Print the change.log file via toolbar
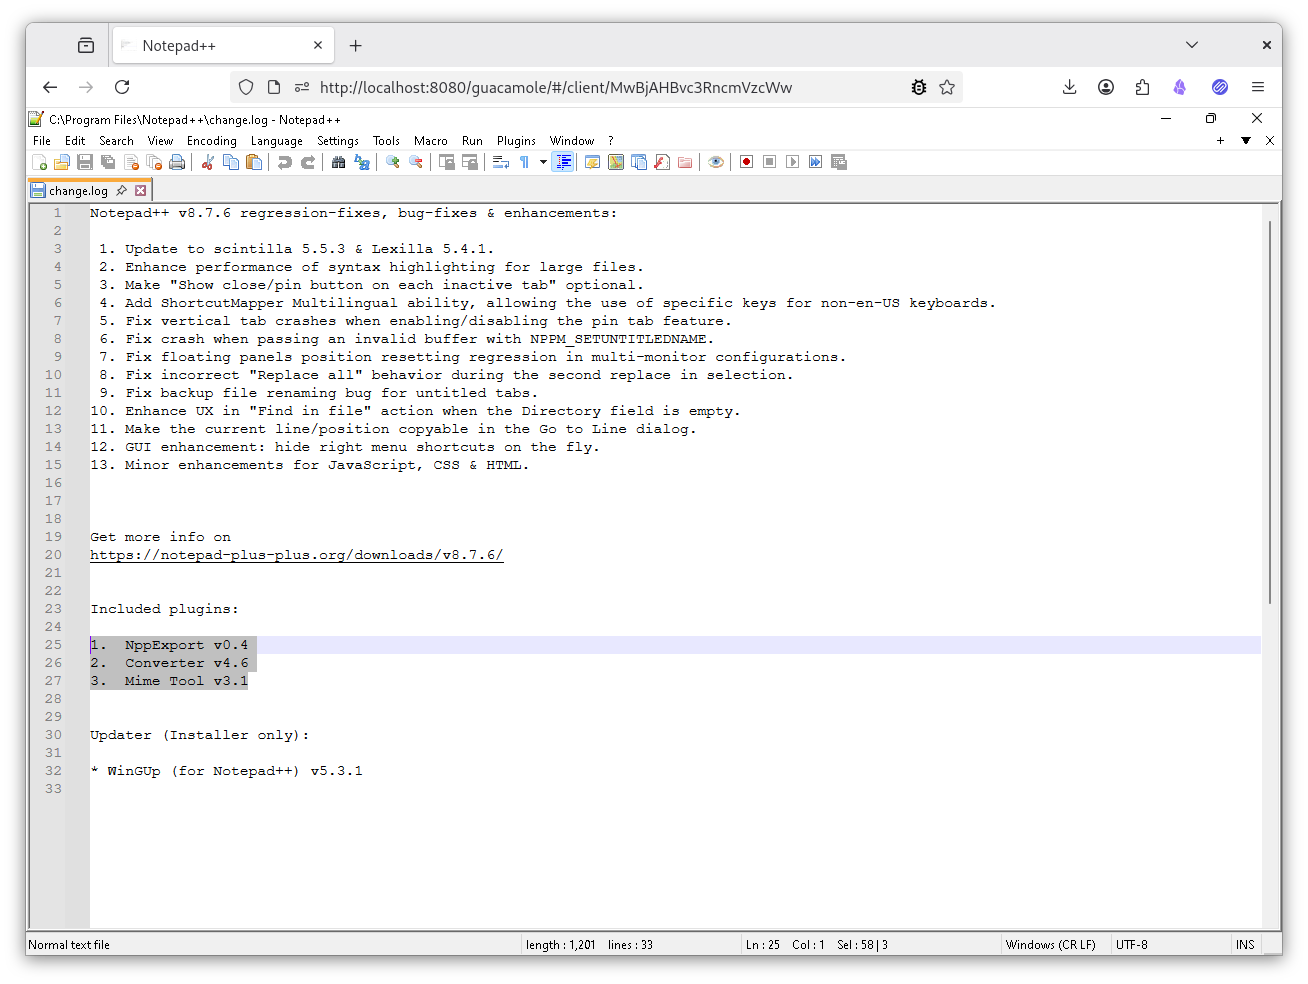 (x=178, y=161)
